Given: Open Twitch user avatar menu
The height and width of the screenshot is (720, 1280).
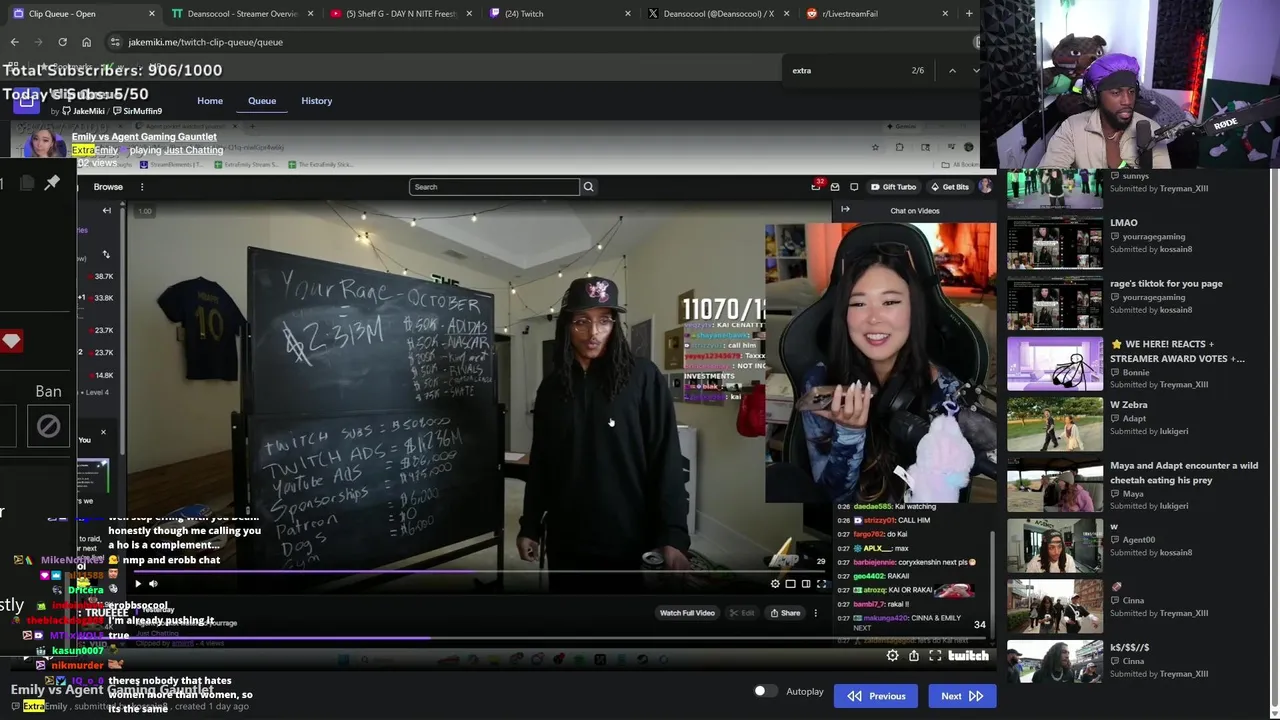Looking at the screenshot, I should [x=986, y=187].
